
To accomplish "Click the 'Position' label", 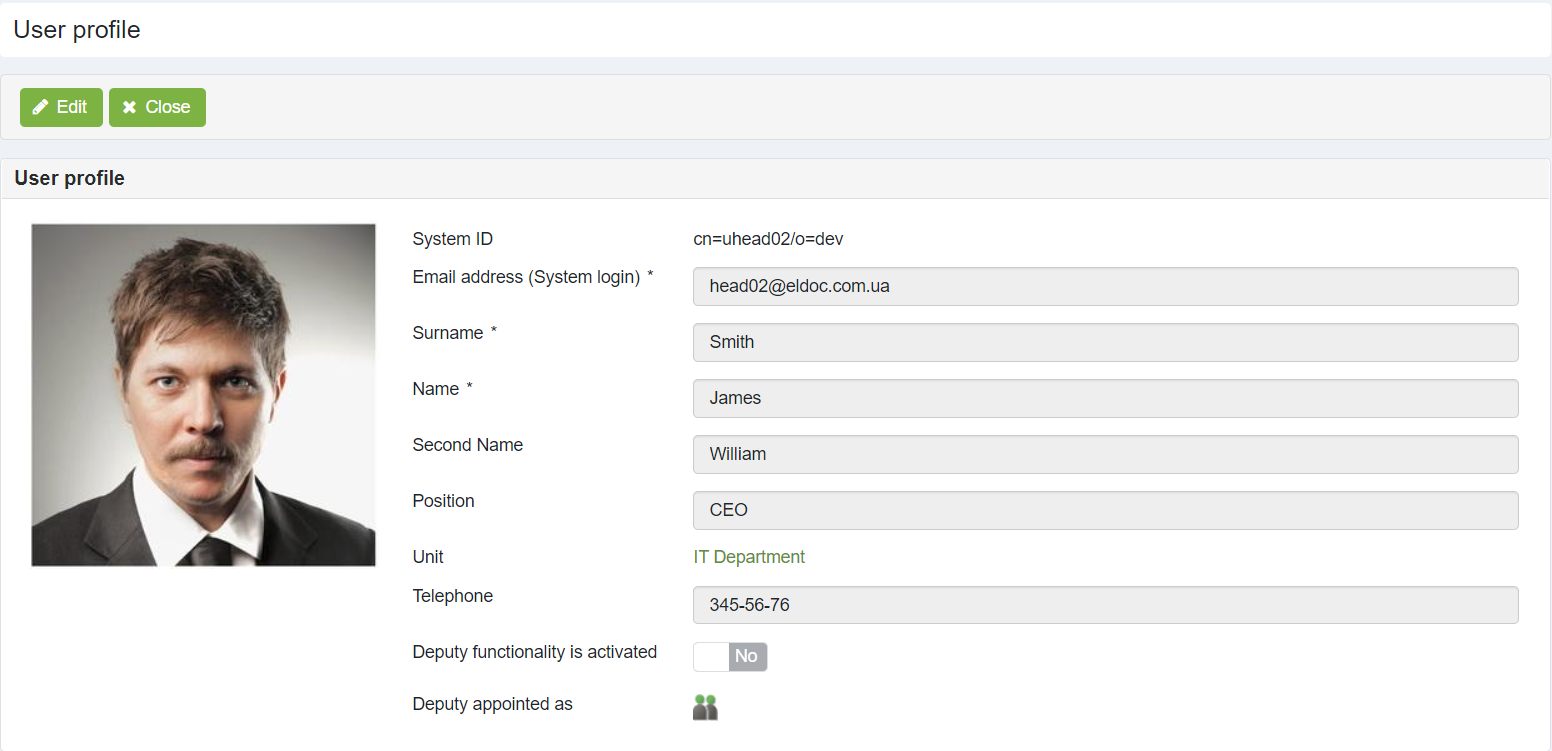I will click(443, 501).
